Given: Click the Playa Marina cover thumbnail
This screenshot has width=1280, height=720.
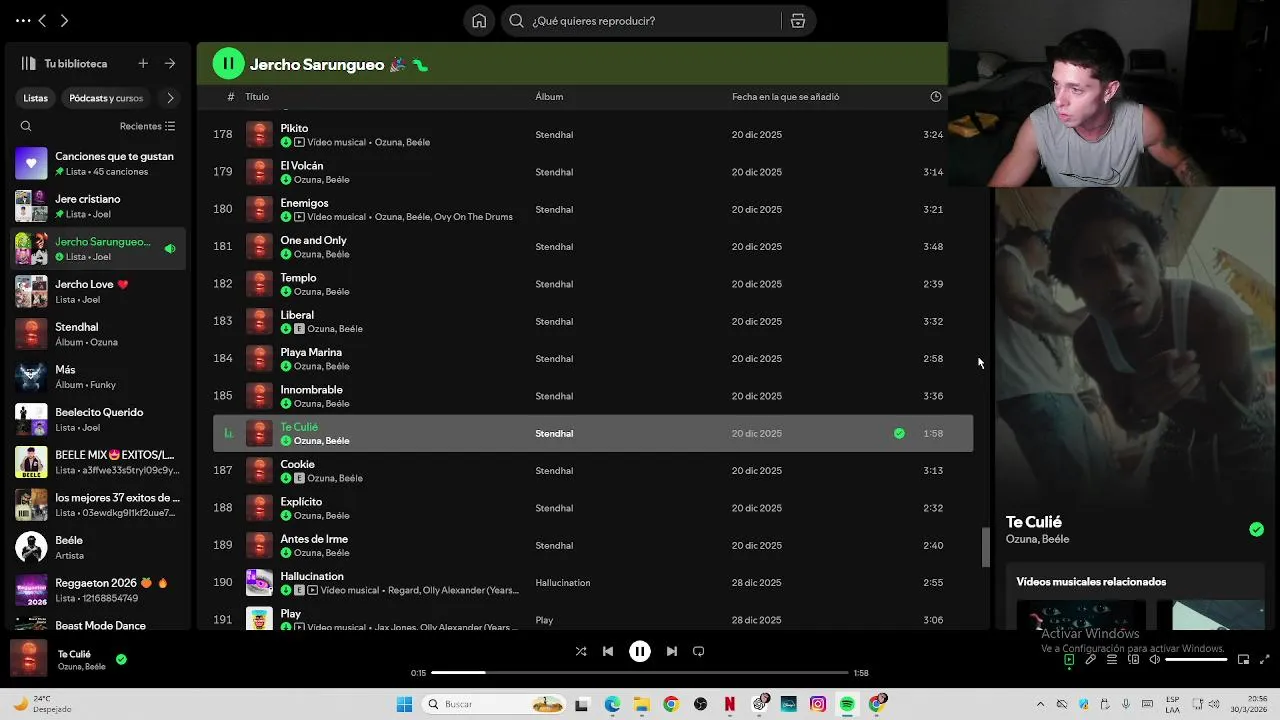Looking at the screenshot, I should coord(259,358).
